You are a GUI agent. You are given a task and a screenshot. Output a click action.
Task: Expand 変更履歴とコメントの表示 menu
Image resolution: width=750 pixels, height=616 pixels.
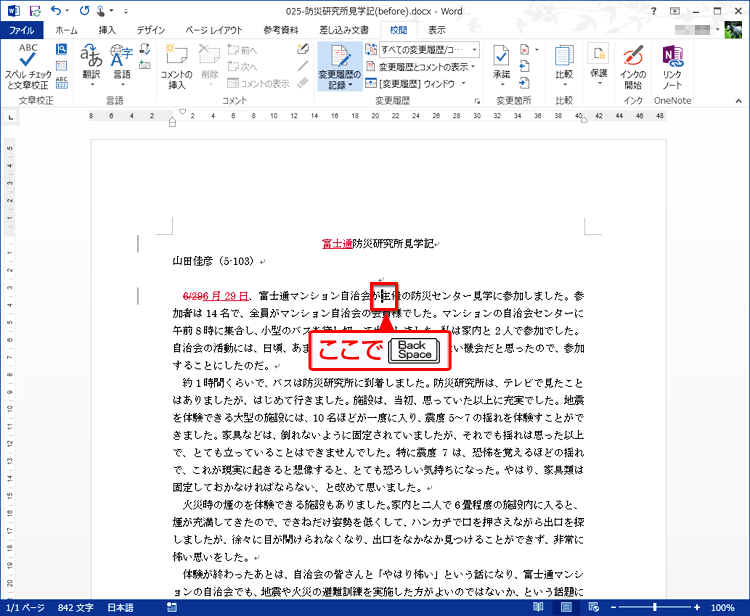[421, 66]
